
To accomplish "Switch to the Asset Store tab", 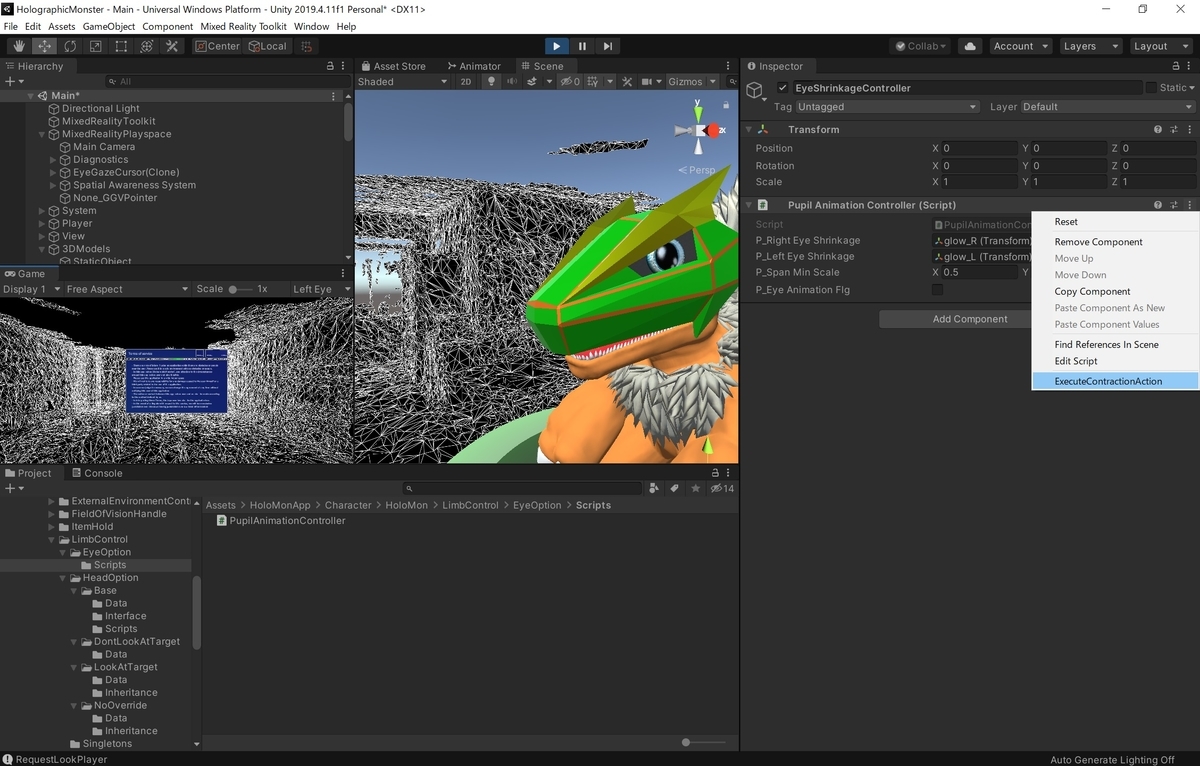I will (392, 66).
